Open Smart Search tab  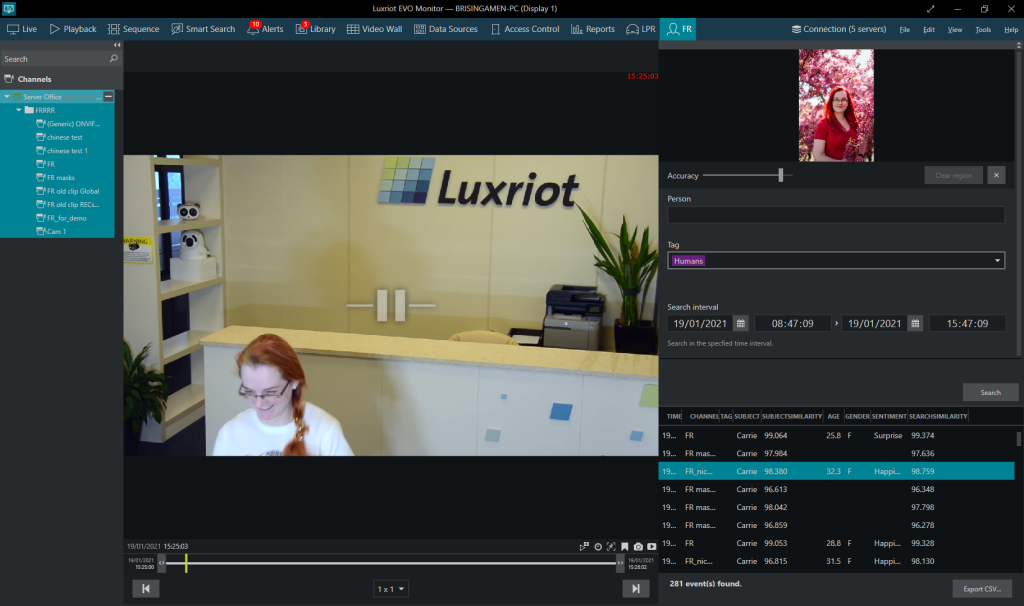[203, 29]
